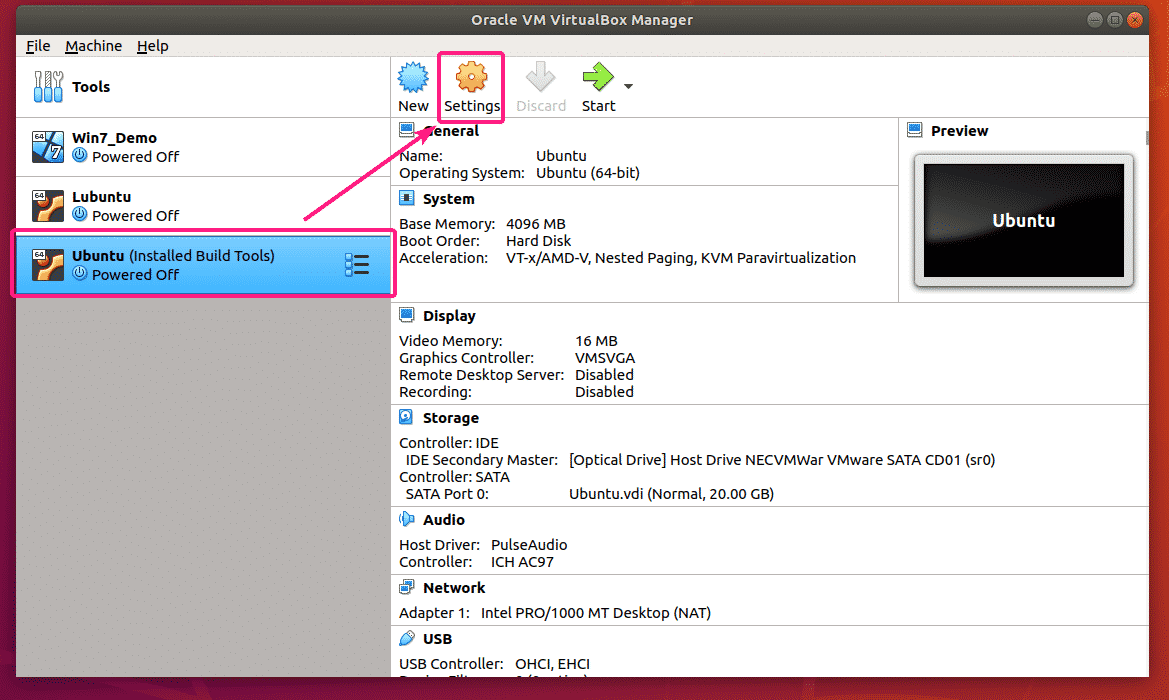Click the Recording 'Disabled' value
This screenshot has width=1169, height=700.
(604, 392)
